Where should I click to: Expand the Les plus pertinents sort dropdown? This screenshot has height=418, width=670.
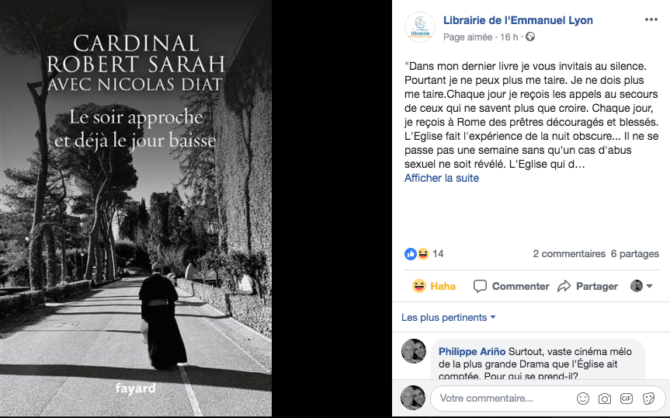[448, 318]
